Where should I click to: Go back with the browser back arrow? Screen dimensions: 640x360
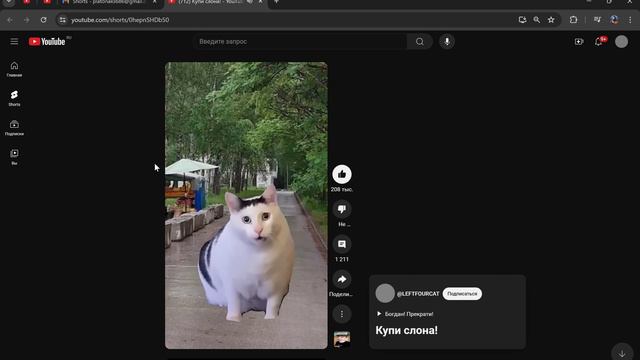10,20
